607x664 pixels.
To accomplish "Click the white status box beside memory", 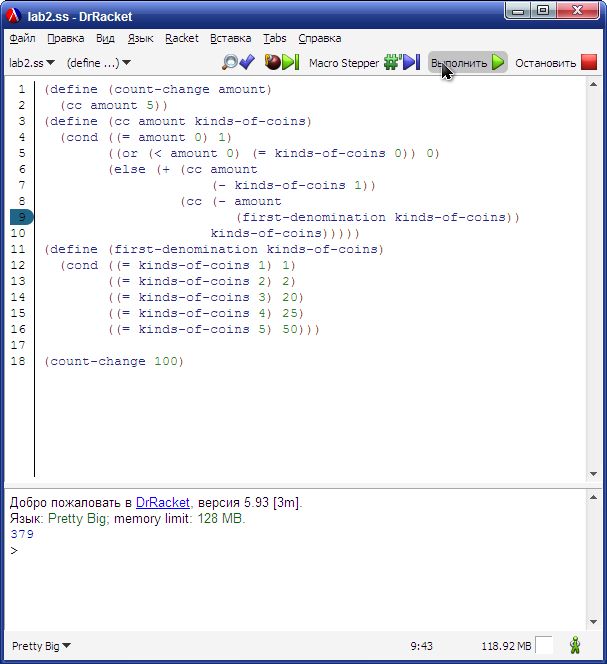I will pos(544,645).
